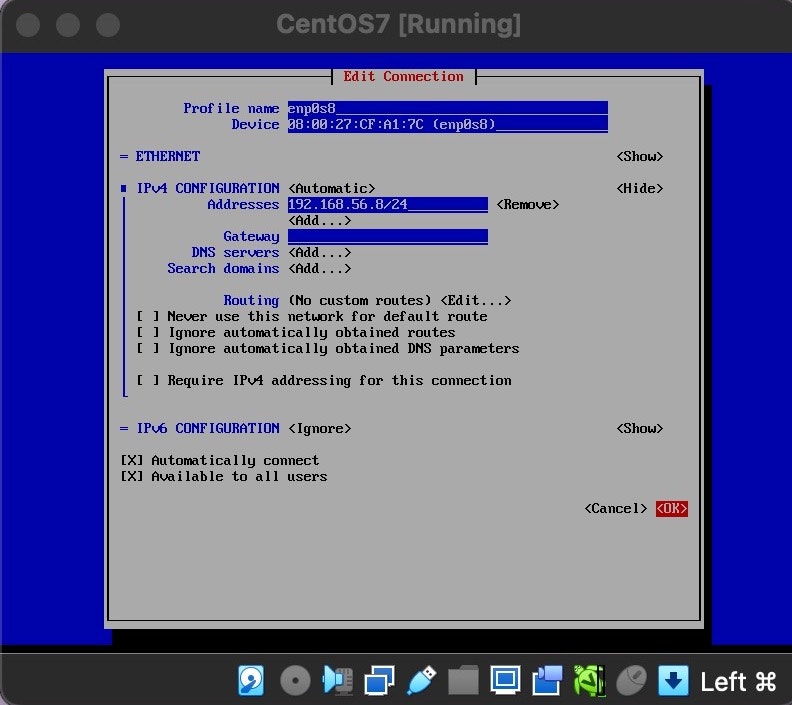Image resolution: width=792 pixels, height=705 pixels.
Task: Click the ETHERNET section label
Action: click(x=168, y=157)
